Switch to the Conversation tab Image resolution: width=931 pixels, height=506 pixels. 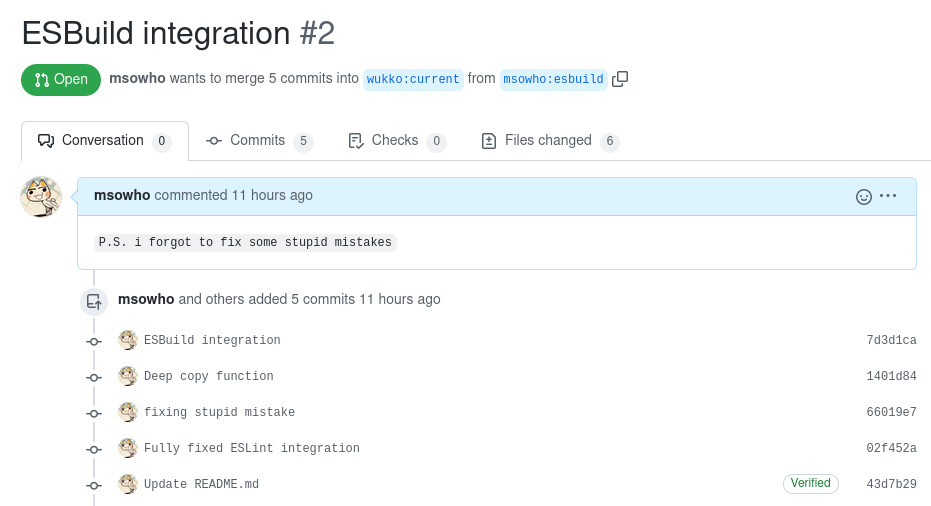[x=104, y=141]
